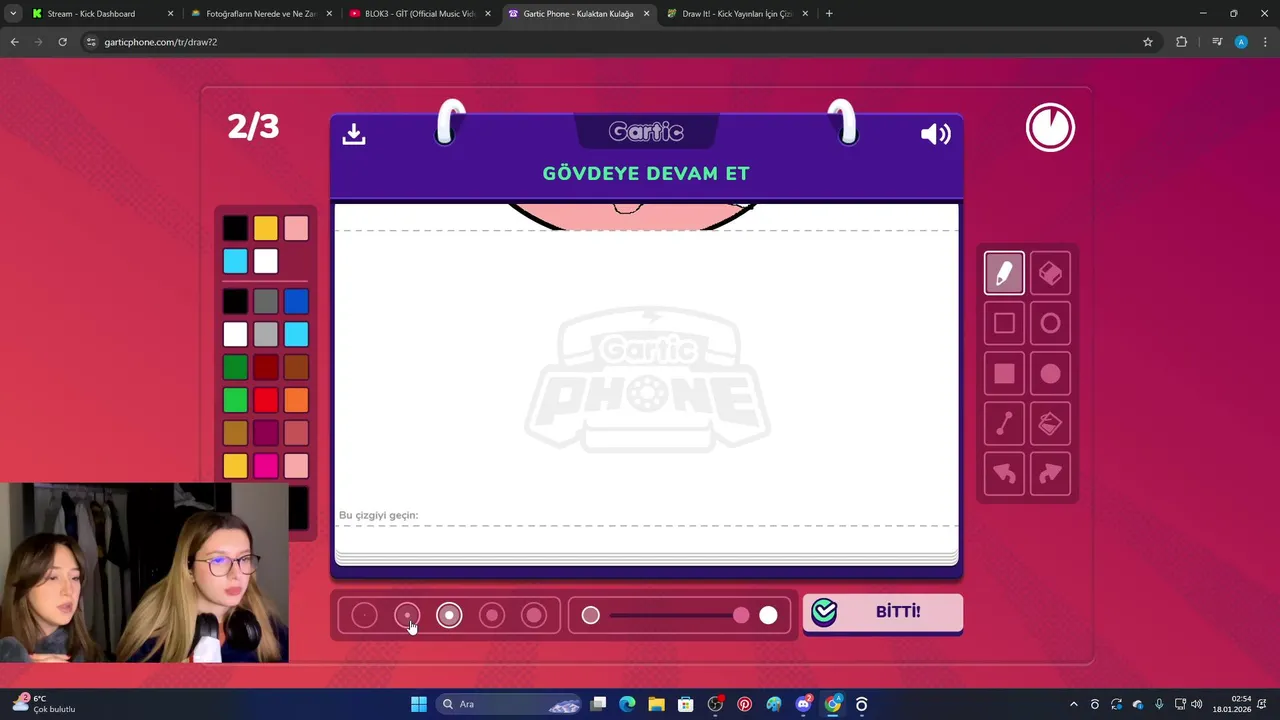This screenshot has height=720, width=1280.
Task: Show hidden system tray icons
Action: pos(1074,704)
